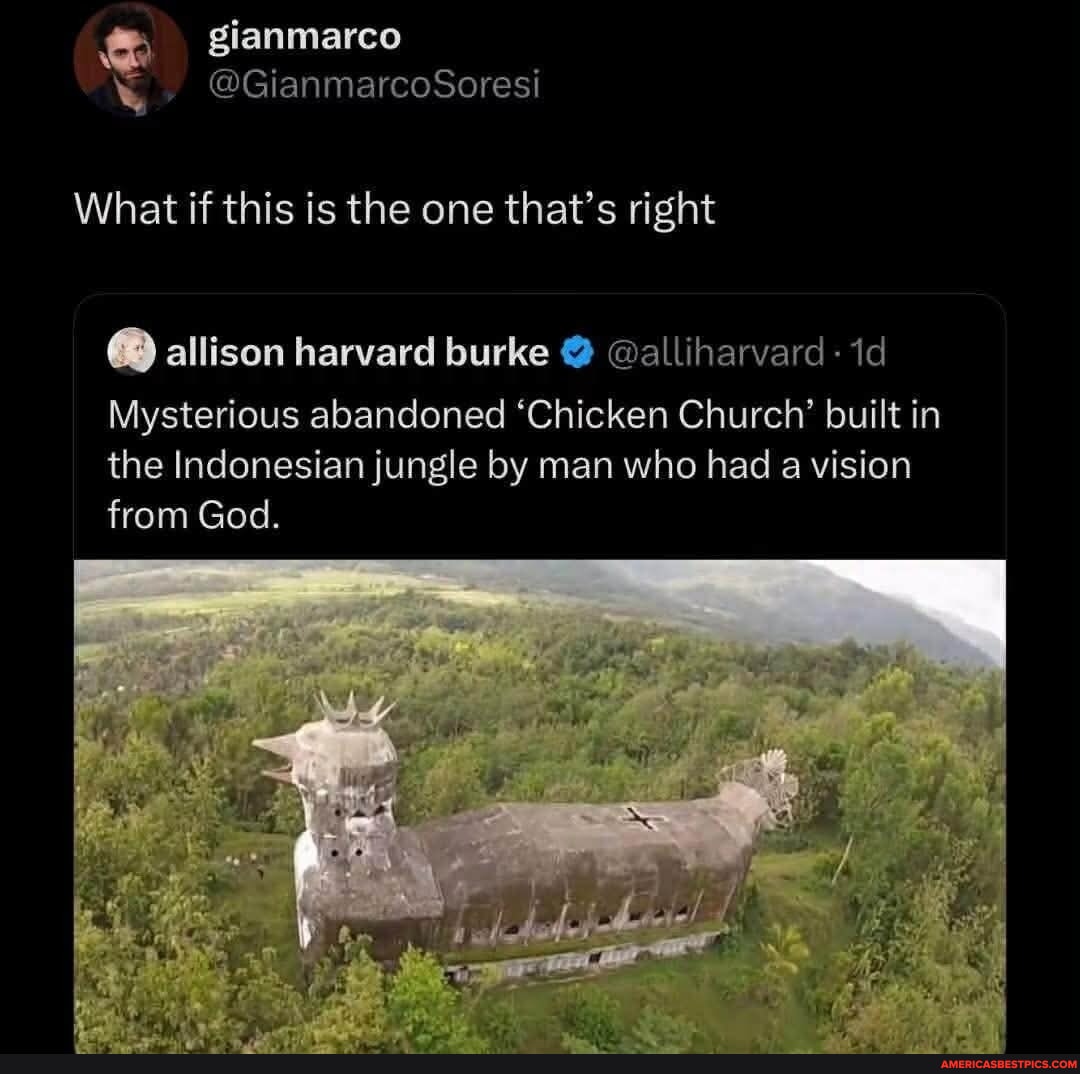1080x1074 pixels.
Task: Open the @alliharvard handle link
Action: (x=716, y=352)
